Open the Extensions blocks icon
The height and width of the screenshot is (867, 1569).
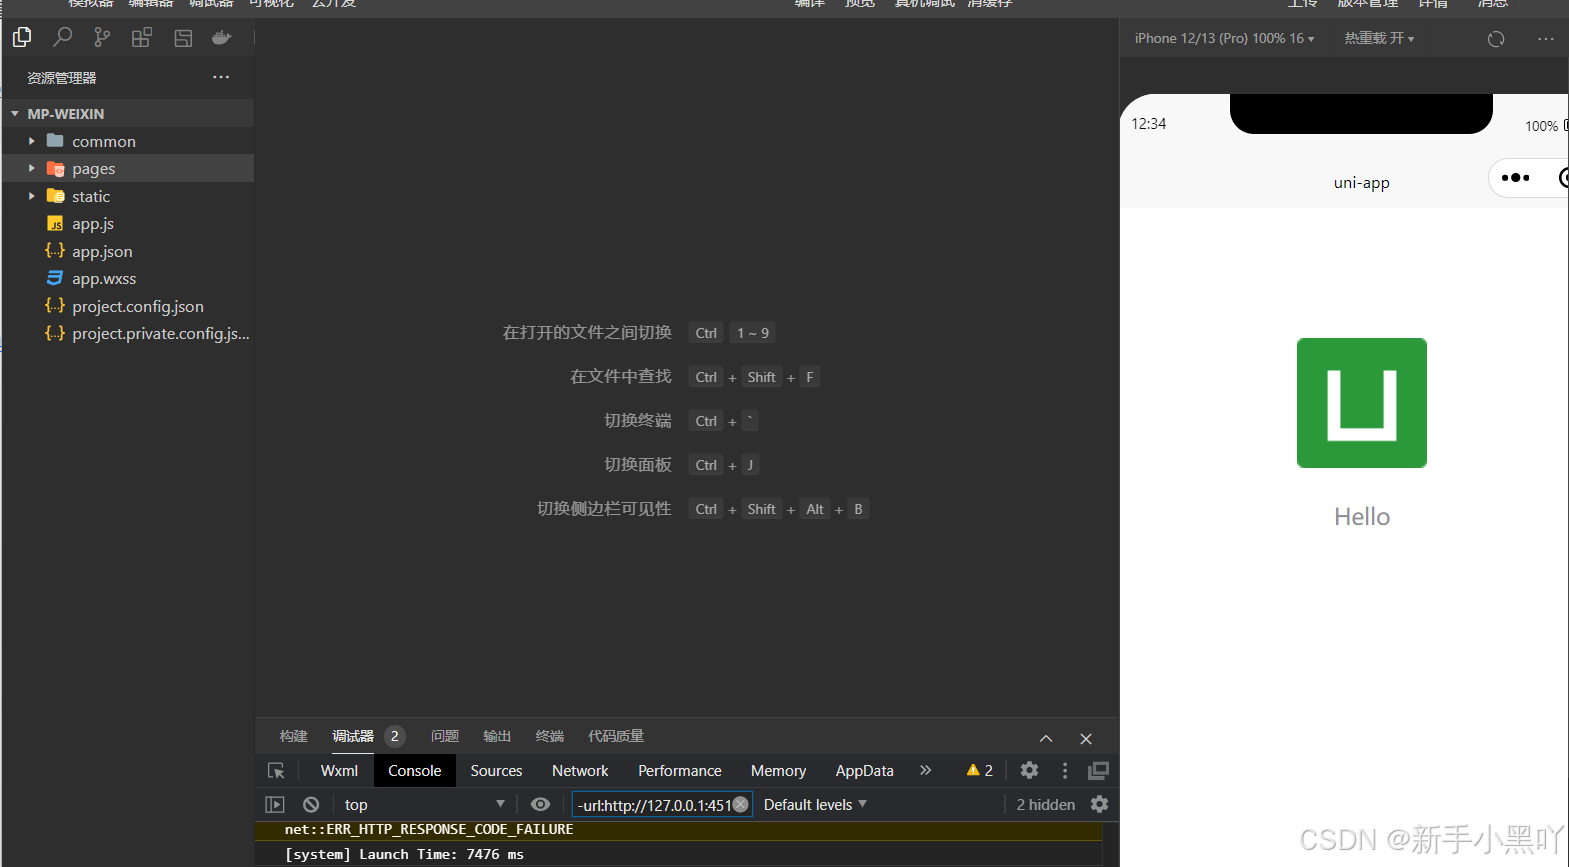pyautogui.click(x=142, y=38)
